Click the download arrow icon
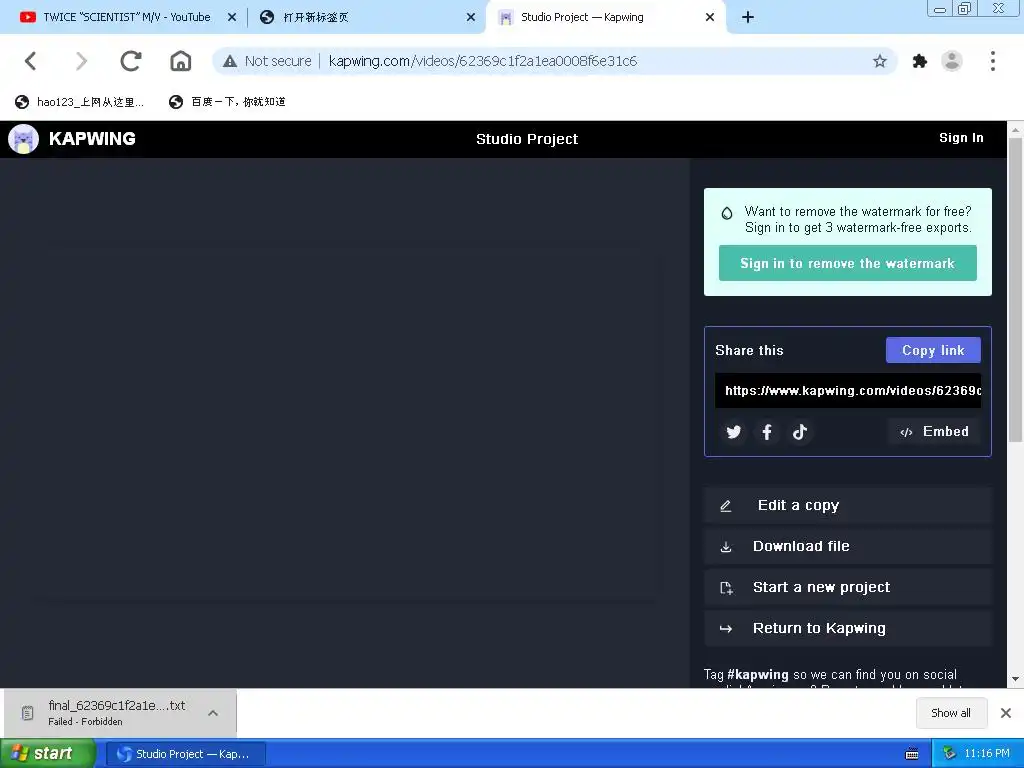This screenshot has width=1024, height=768. tap(726, 547)
